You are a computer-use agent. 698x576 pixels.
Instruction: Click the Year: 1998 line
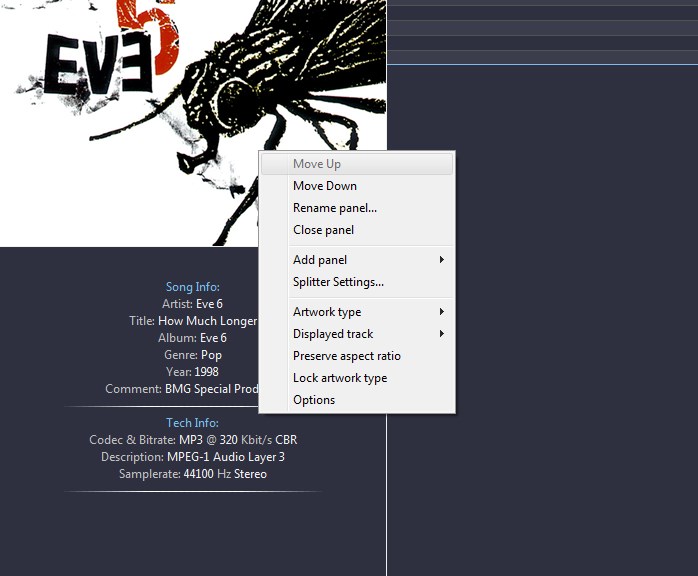pyautogui.click(x=193, y=372)
